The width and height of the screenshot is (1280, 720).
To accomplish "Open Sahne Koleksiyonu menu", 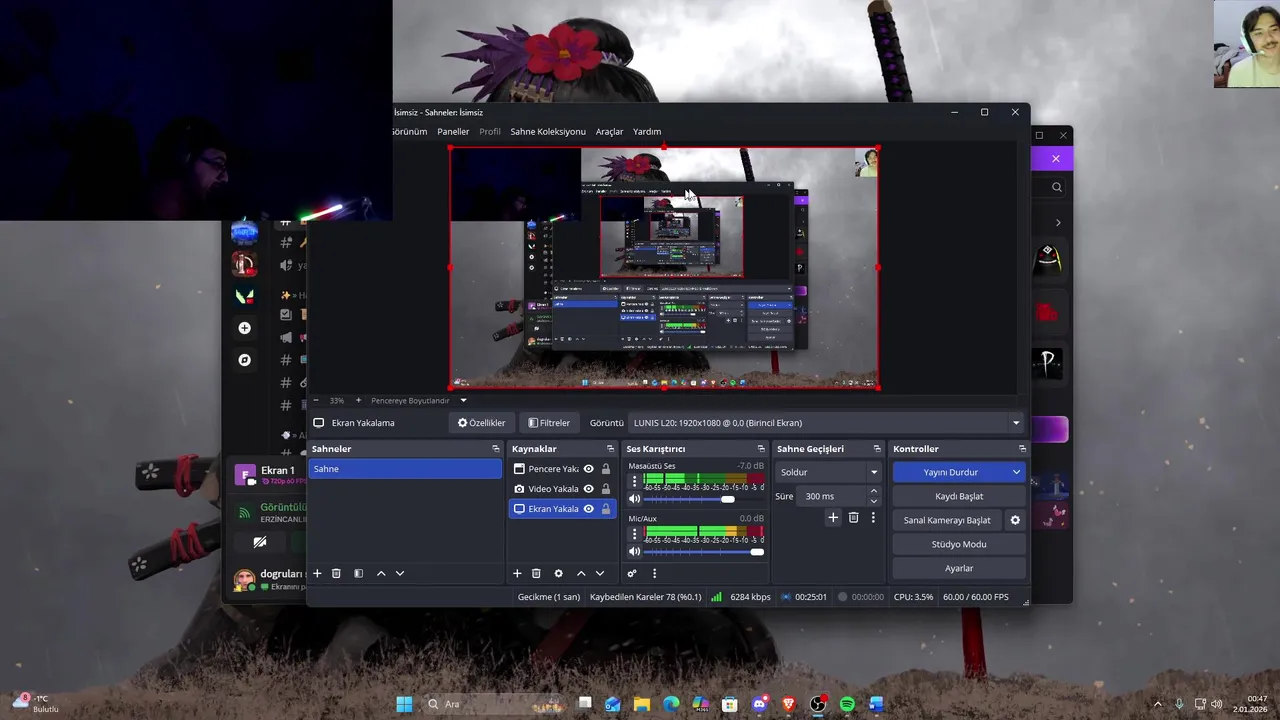I will [x=548, y=131].
